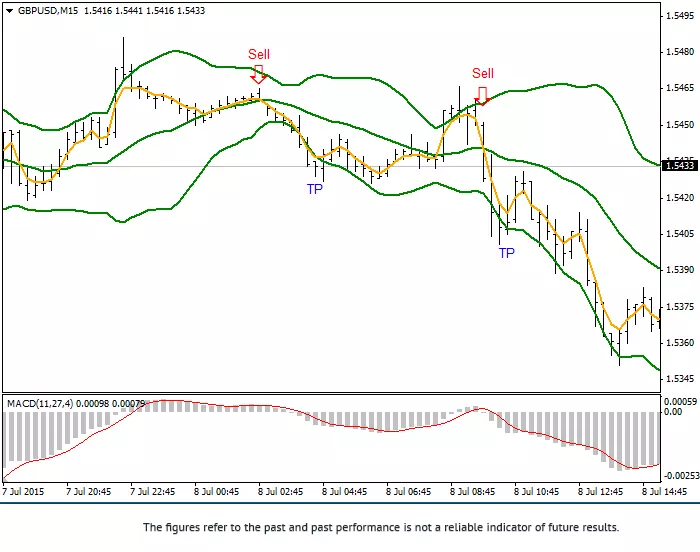Click the second red Sell arrow marker
This screenshot has width=700, height=552.
click(482, 96)
